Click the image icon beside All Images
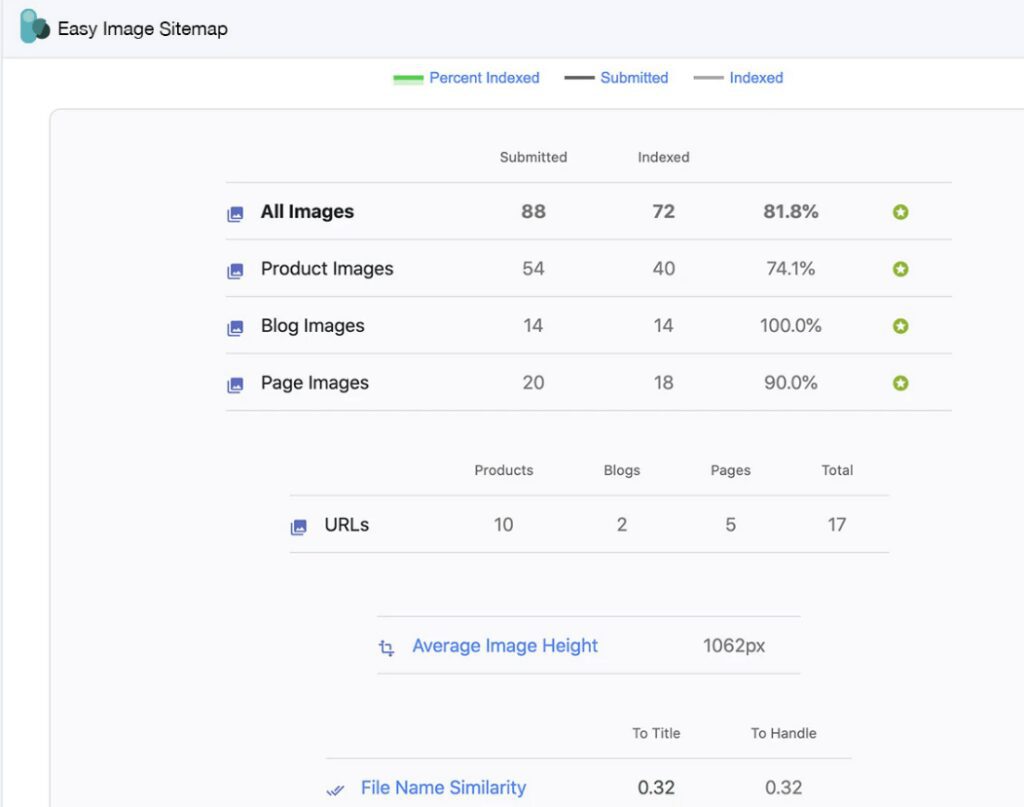 point(238,212)
